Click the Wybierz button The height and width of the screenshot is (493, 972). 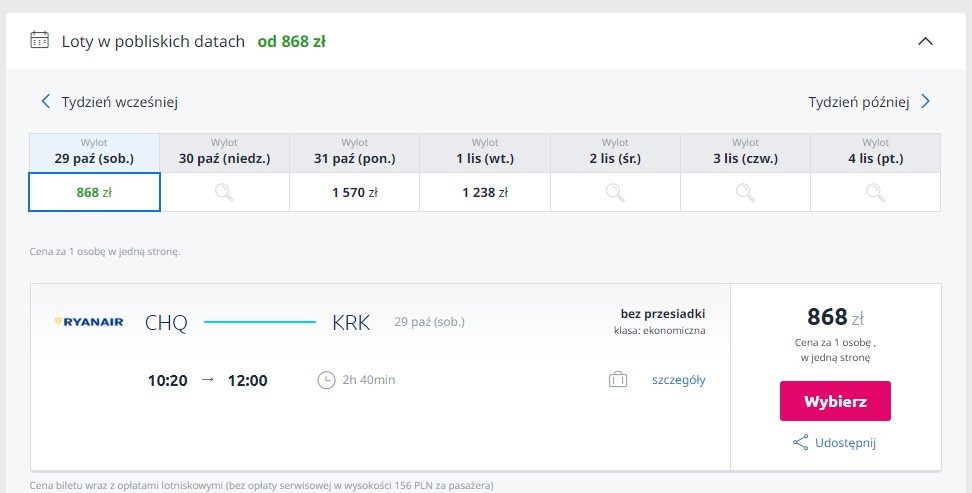[835, 401]
